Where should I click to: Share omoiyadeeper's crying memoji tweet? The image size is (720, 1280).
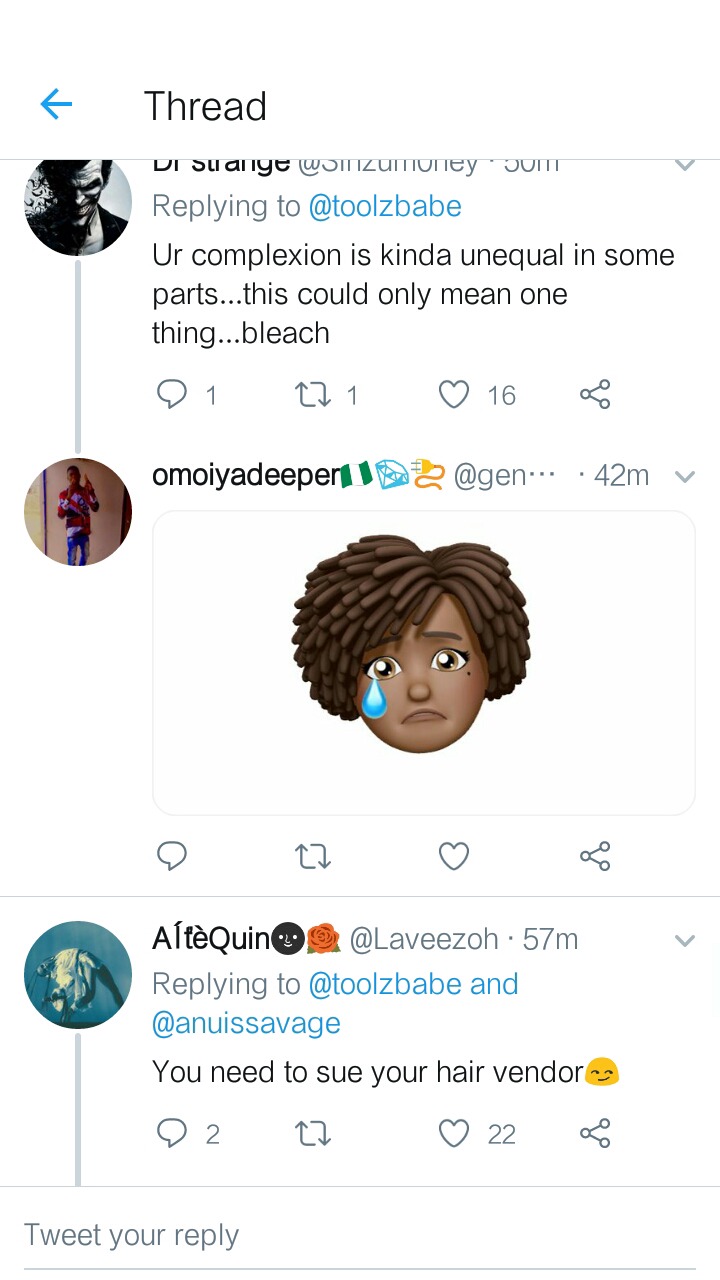click(x=595, y=856)
